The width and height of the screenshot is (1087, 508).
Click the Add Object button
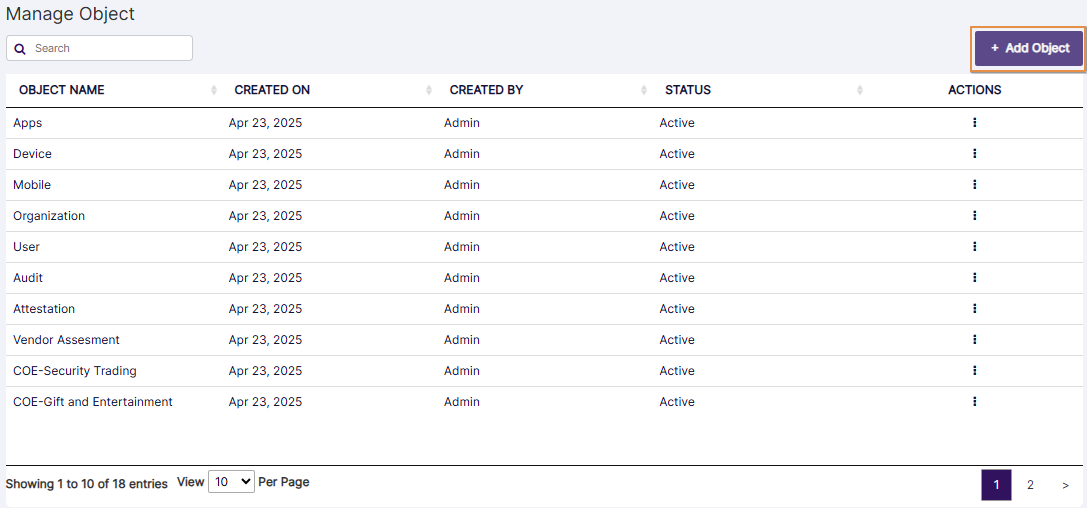coord(1029,48)
